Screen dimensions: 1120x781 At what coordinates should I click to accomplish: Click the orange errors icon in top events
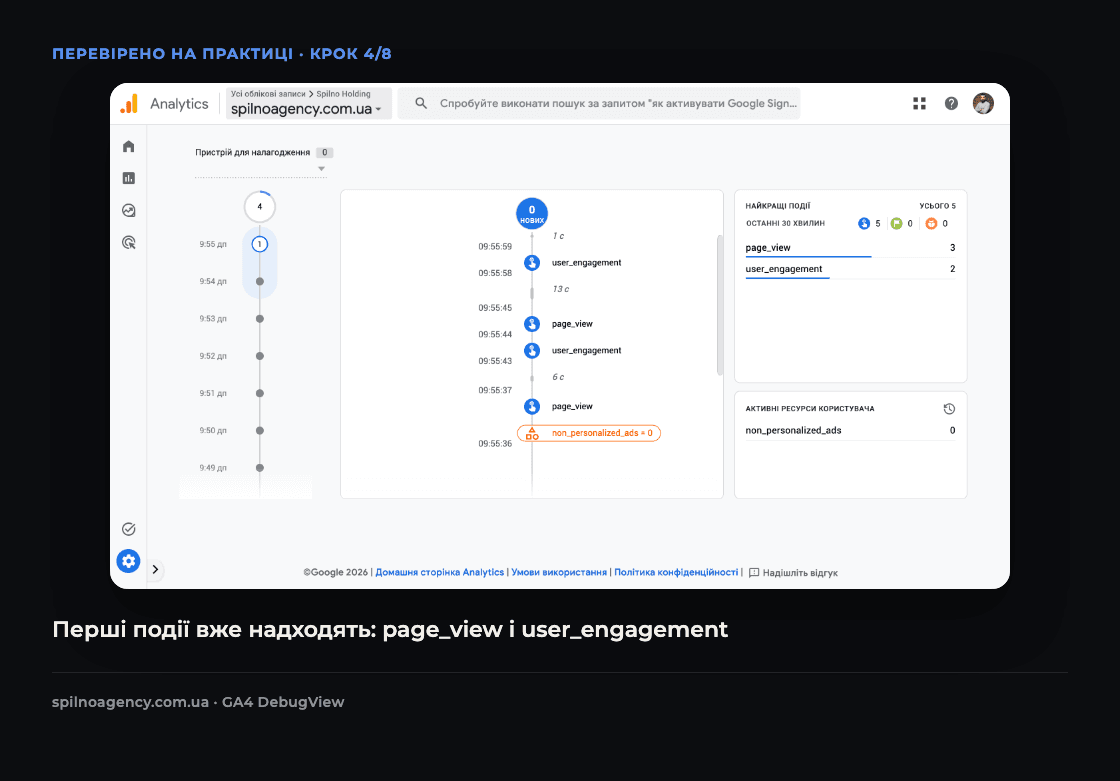tap(931, 224)
